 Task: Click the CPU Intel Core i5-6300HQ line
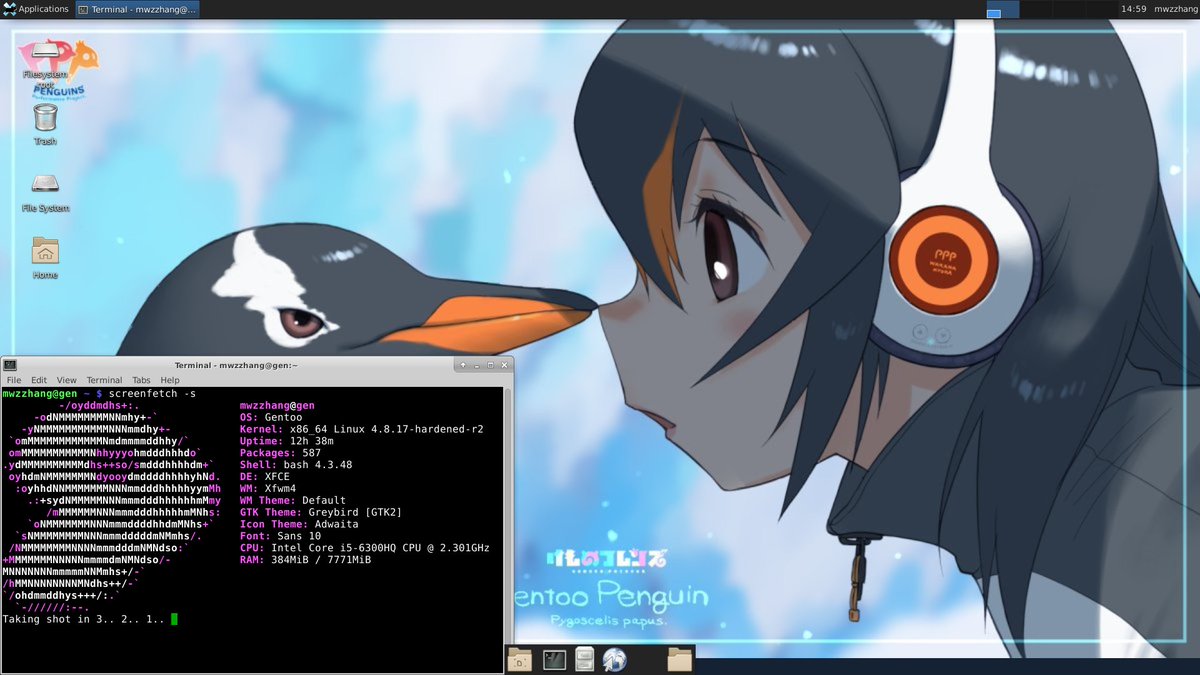[365, 548]
